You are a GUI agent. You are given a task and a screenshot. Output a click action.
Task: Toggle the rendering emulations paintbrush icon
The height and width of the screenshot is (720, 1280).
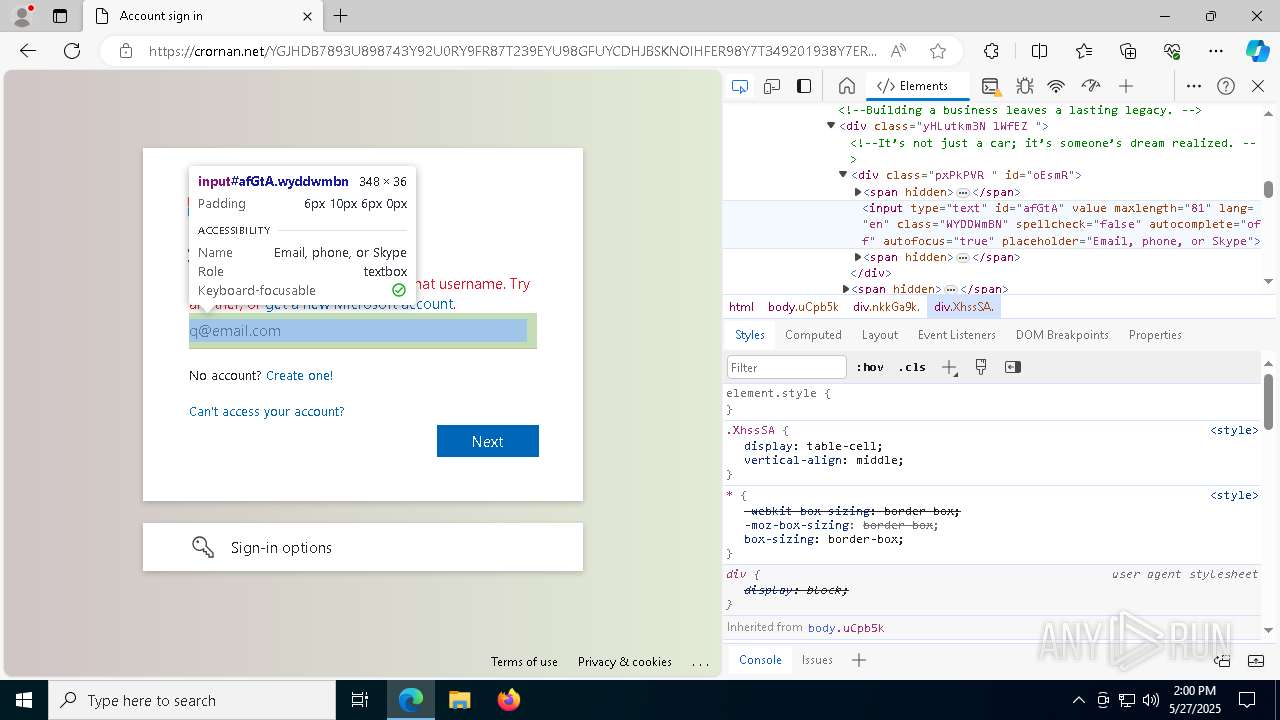(981, 367)
